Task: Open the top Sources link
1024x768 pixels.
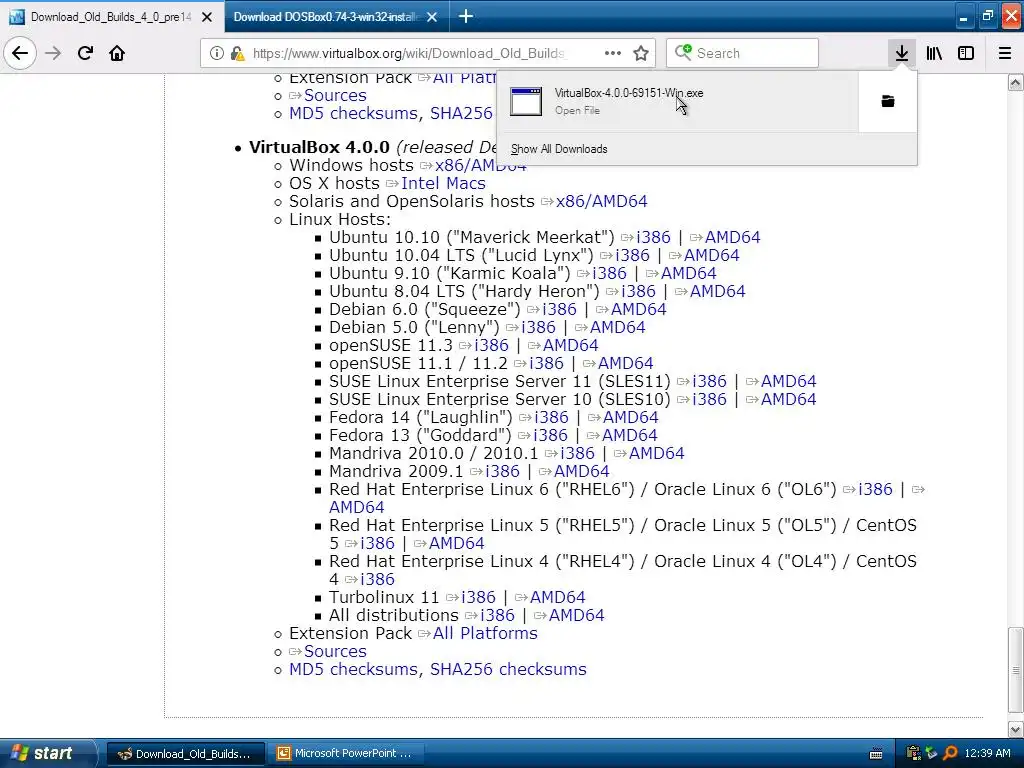Action: point(335,95)
